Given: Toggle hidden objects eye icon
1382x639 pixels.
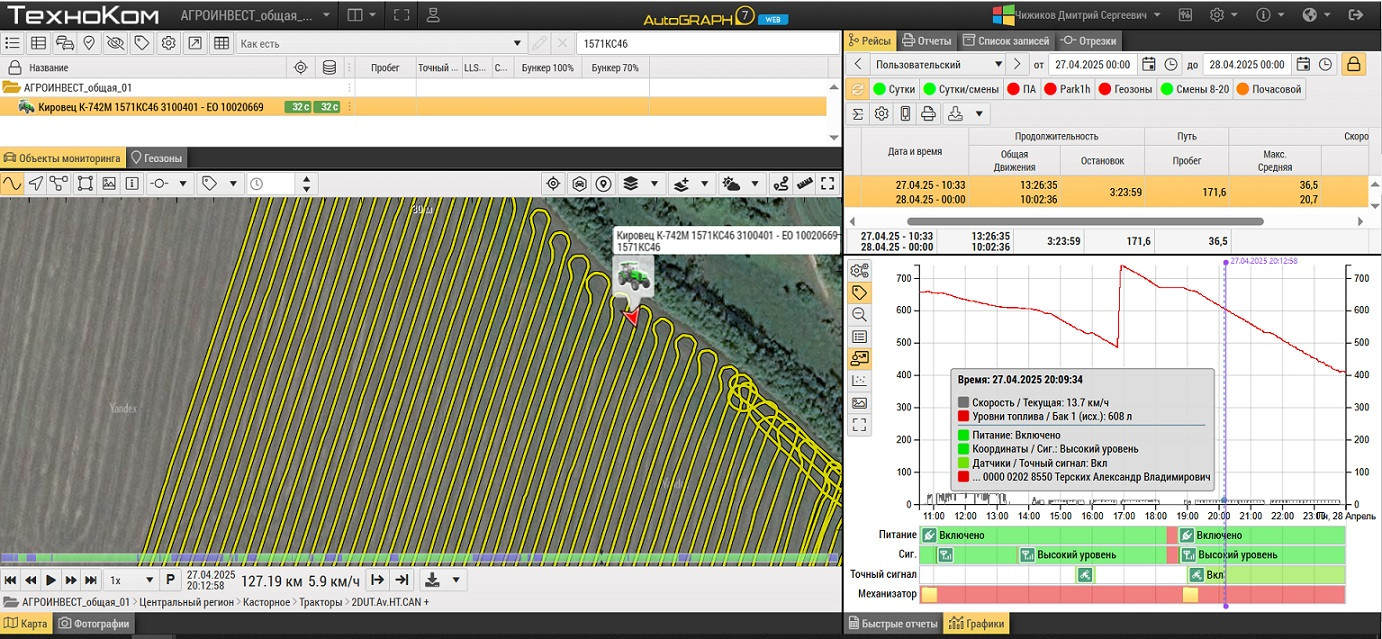Looking at the screenshot, I should pyautogui.click(x=116, y=43).
